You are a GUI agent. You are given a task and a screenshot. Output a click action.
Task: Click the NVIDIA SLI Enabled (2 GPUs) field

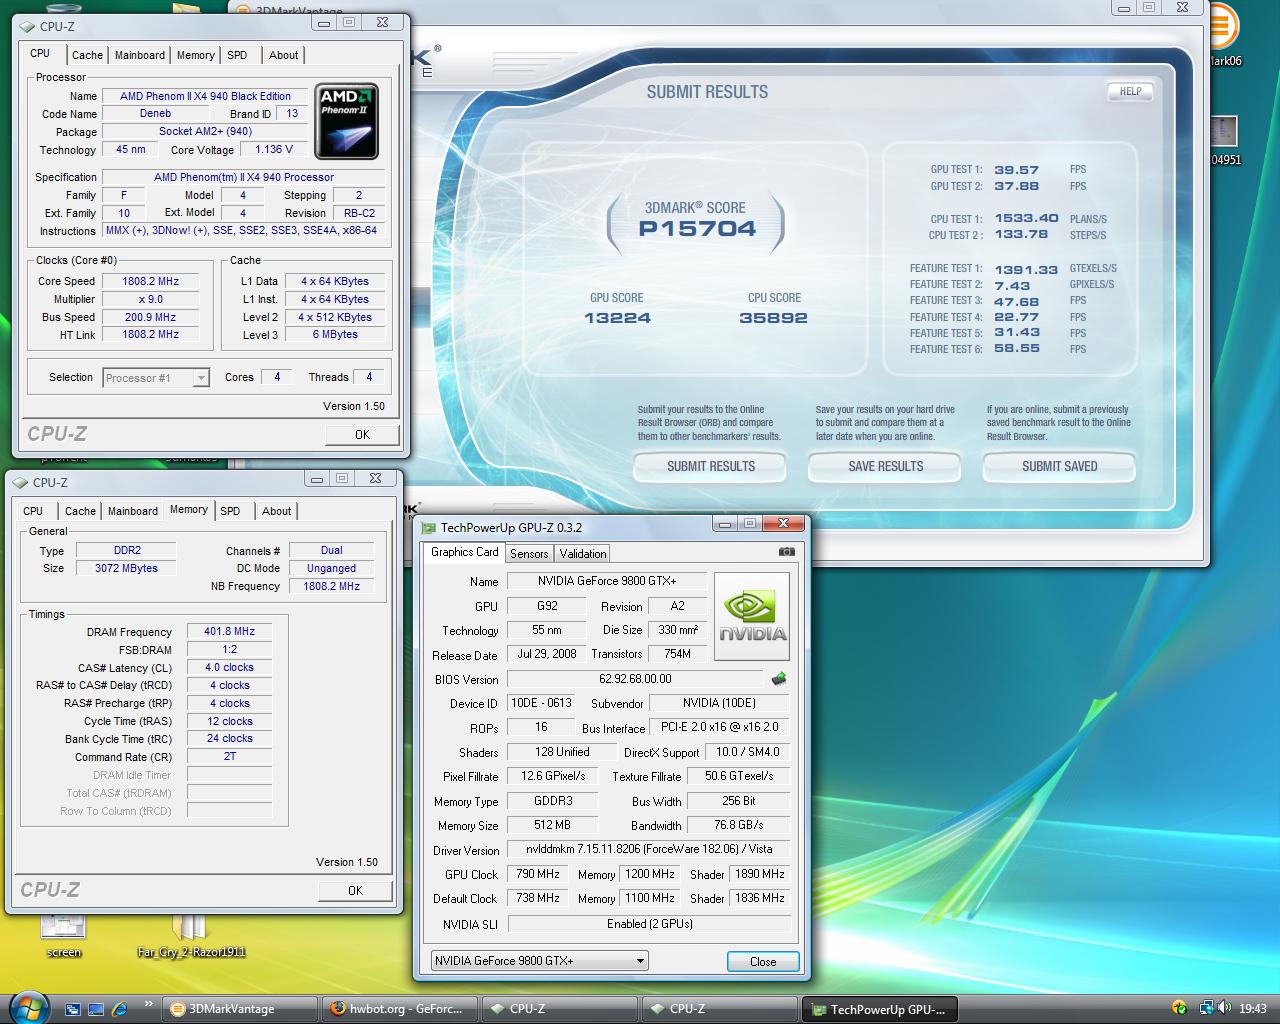(649, 924)
